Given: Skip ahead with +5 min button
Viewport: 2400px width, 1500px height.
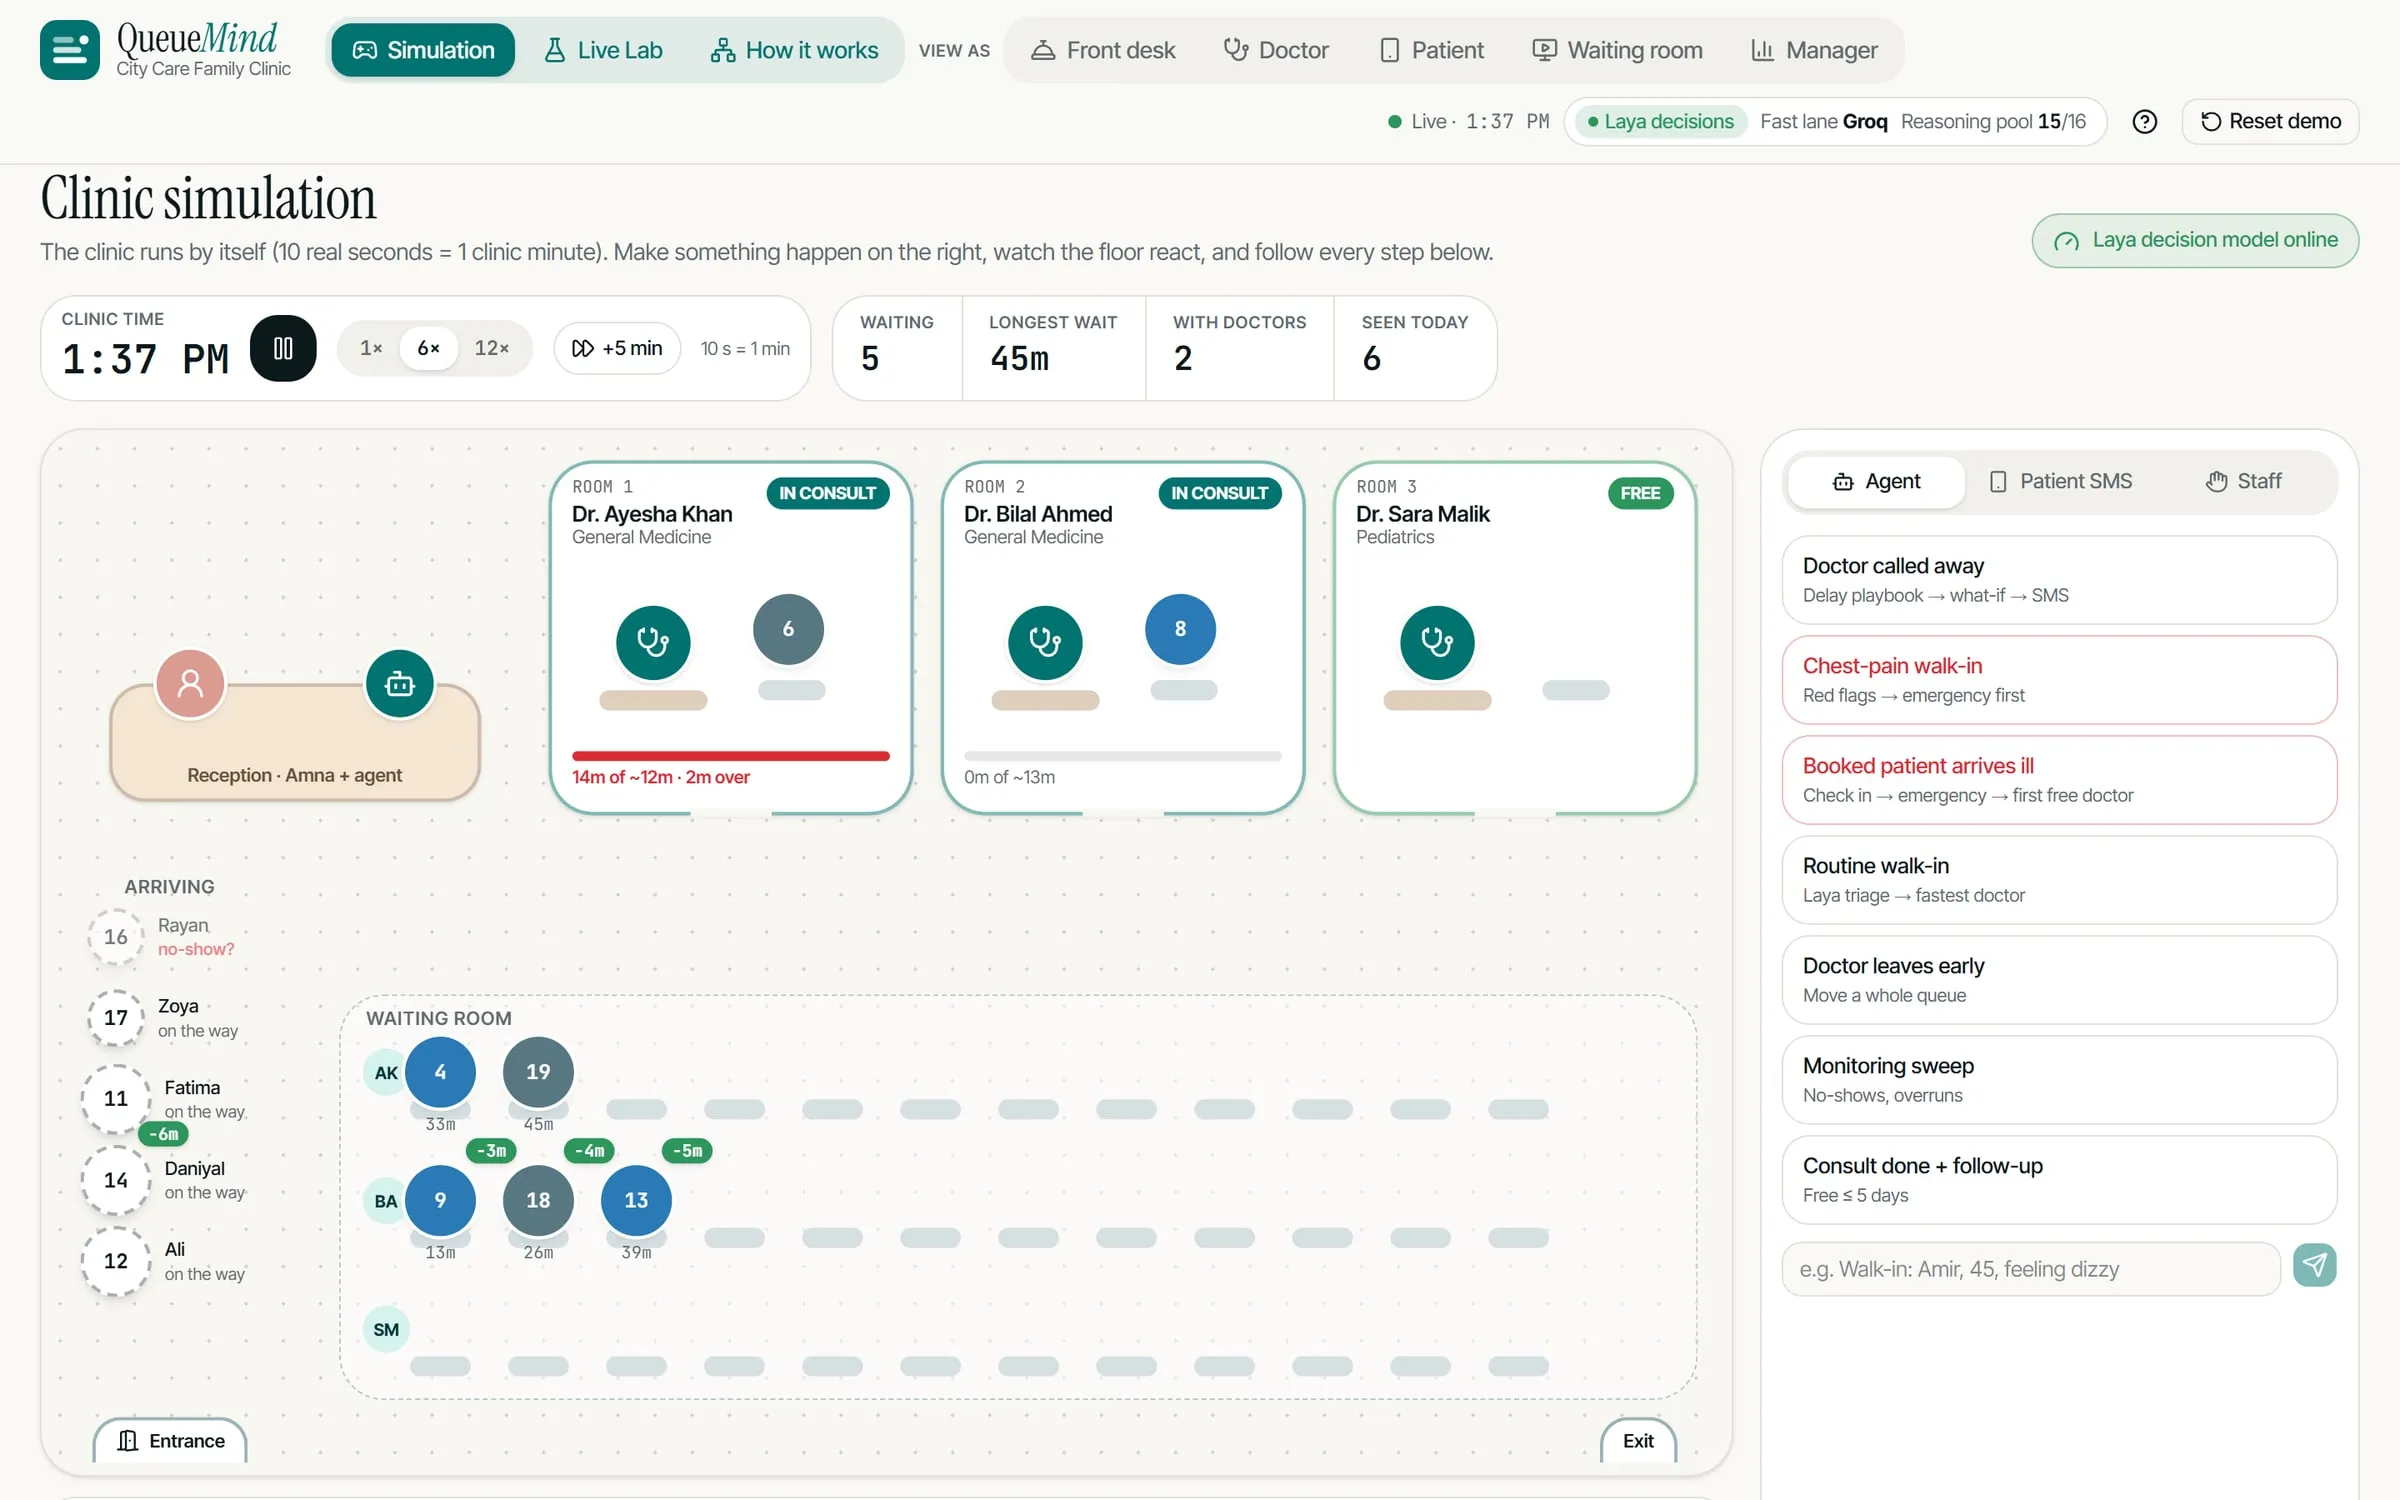Looking at the screenshot, I should 617,348.
